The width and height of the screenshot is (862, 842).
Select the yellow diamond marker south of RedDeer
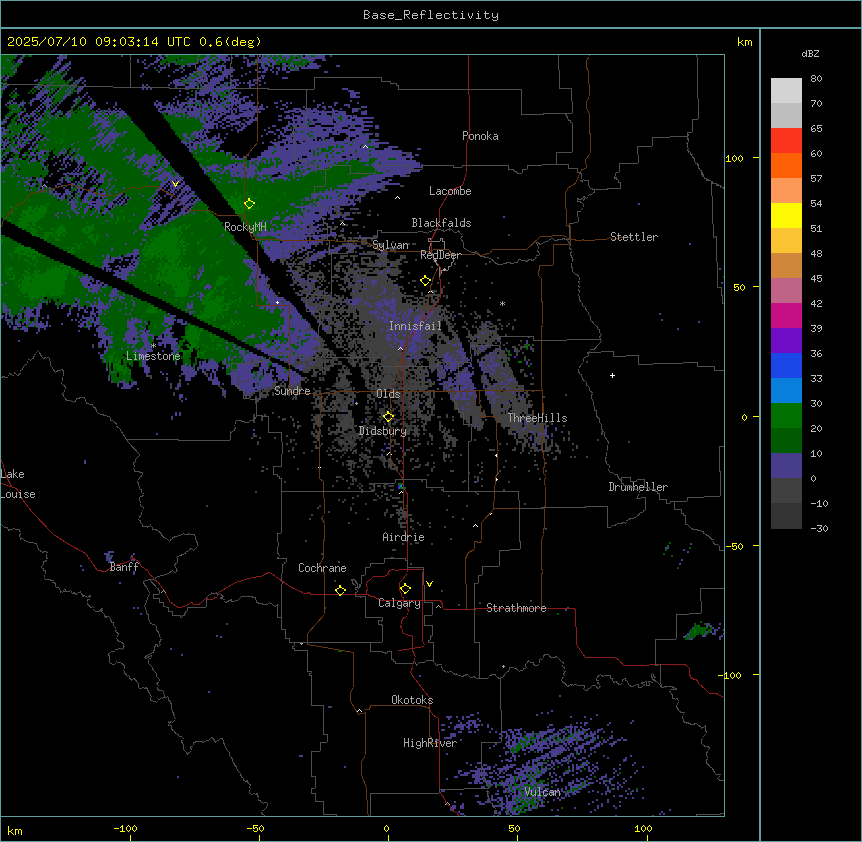click(x=426, y=281)
